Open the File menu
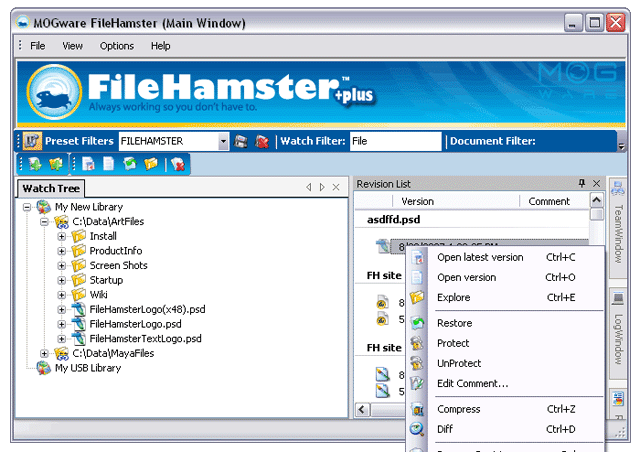Screen dimensions: 640x452 click(x=38, y=46)
